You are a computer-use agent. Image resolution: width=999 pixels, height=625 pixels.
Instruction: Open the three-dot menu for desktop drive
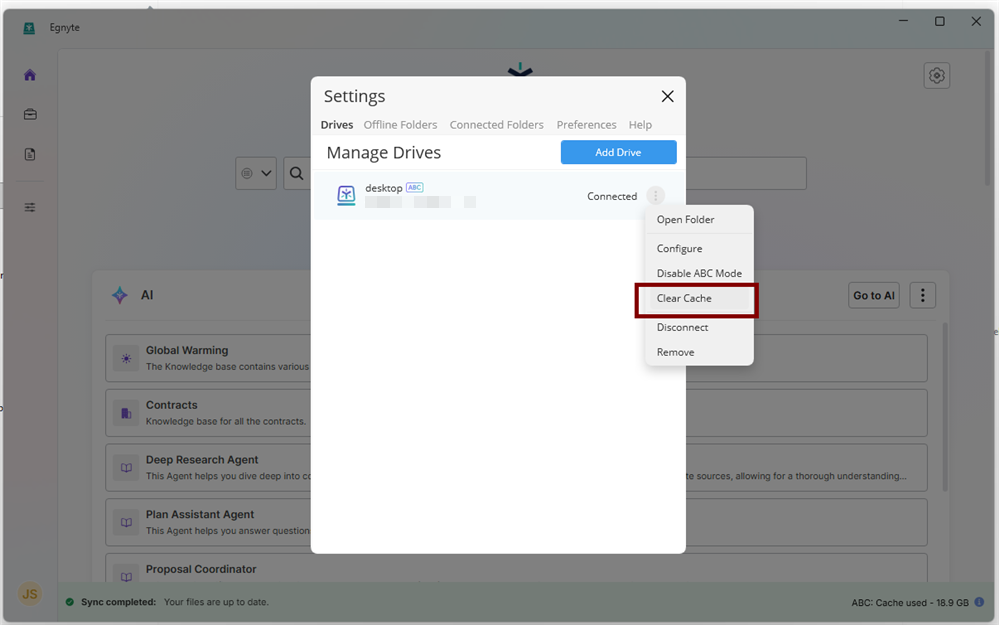(x=655, y=196)
